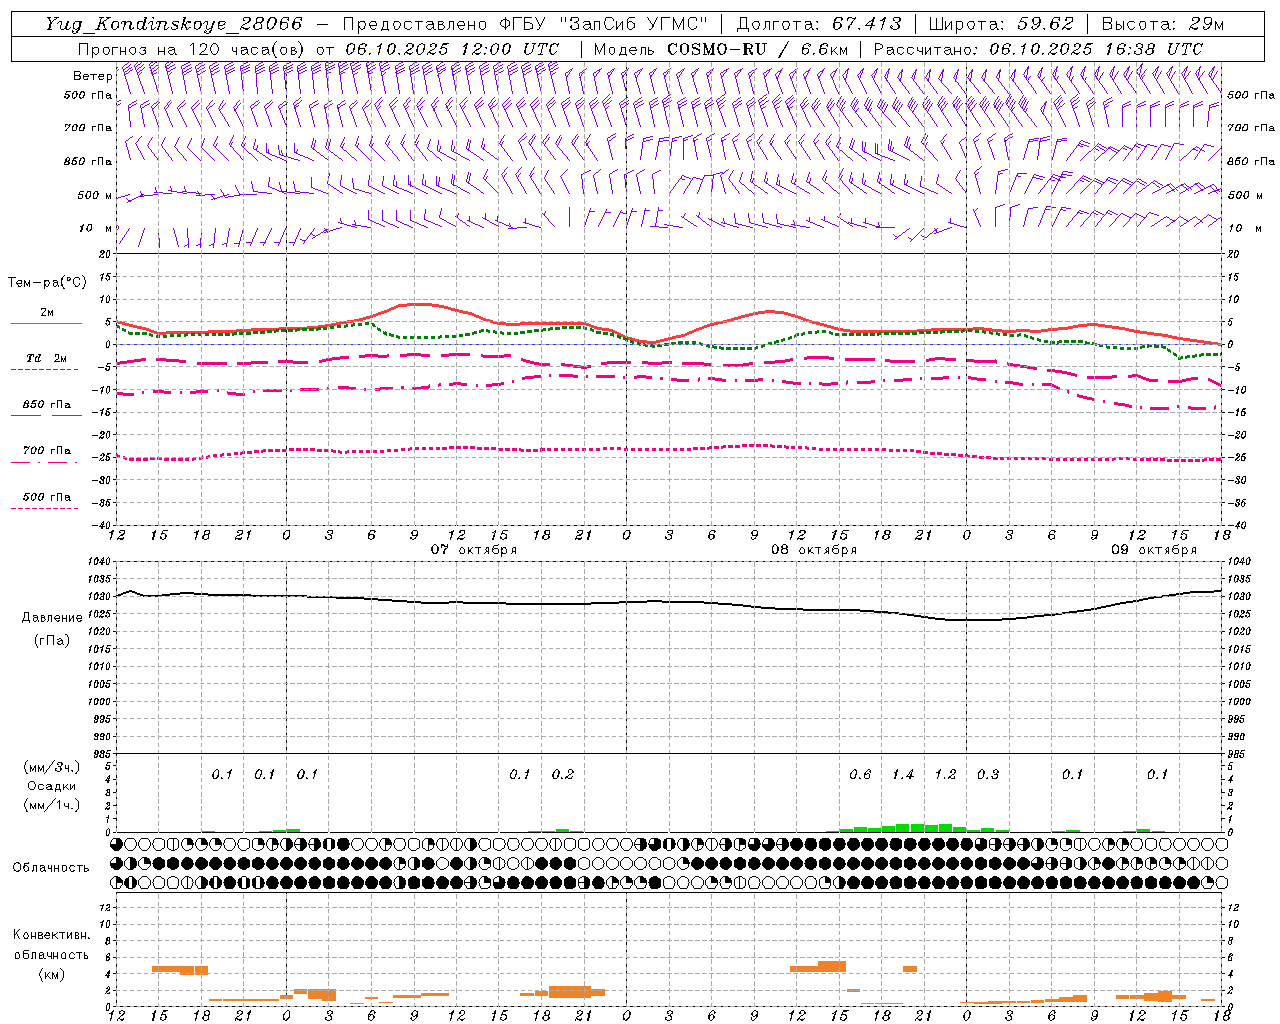
Task: Click the Конвективн. convective cloud label
Action: click(51, 935)
